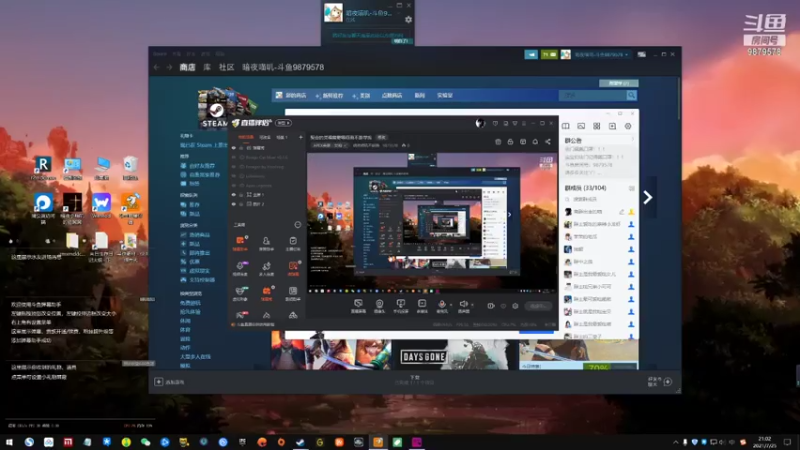The height and width of the screenshot is (450, 800).
Task: Open the Windows Start menu
Action: point(9,442)
